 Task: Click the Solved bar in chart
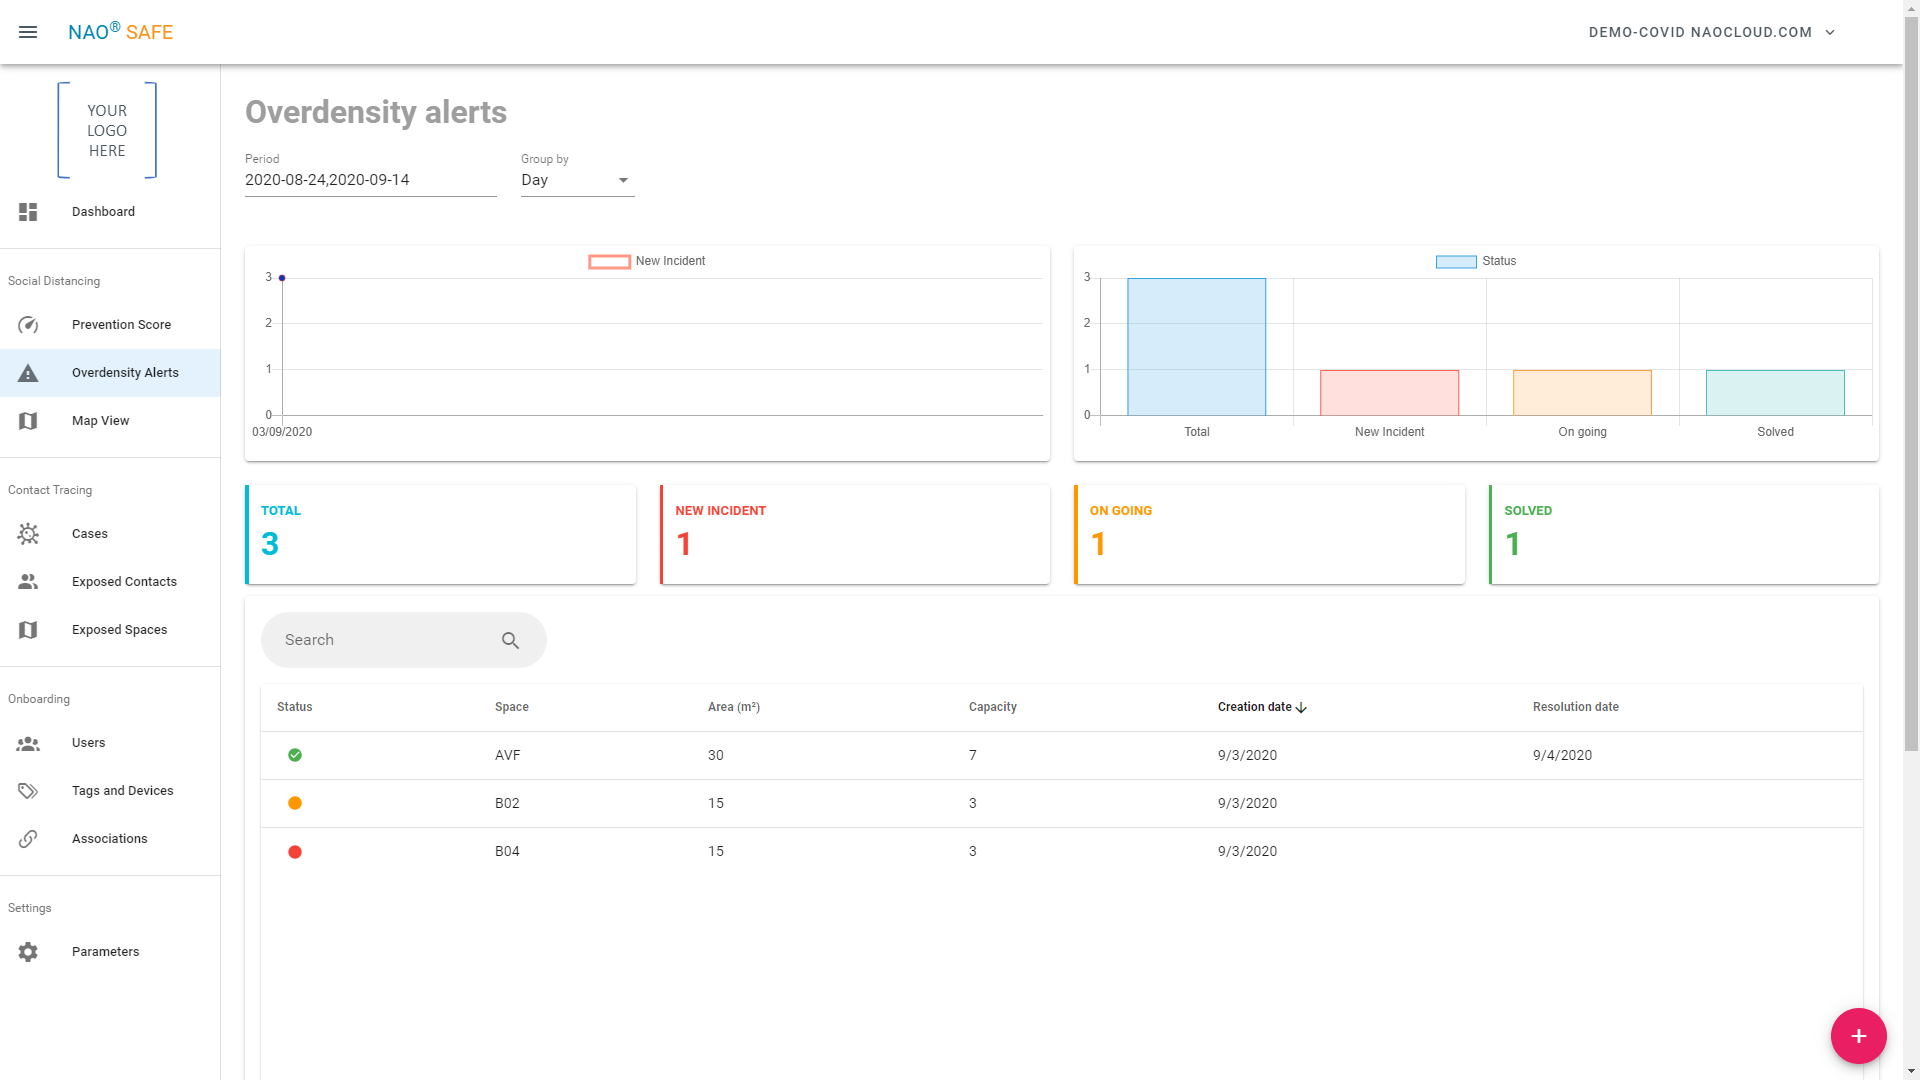(x=1775, y=393)
